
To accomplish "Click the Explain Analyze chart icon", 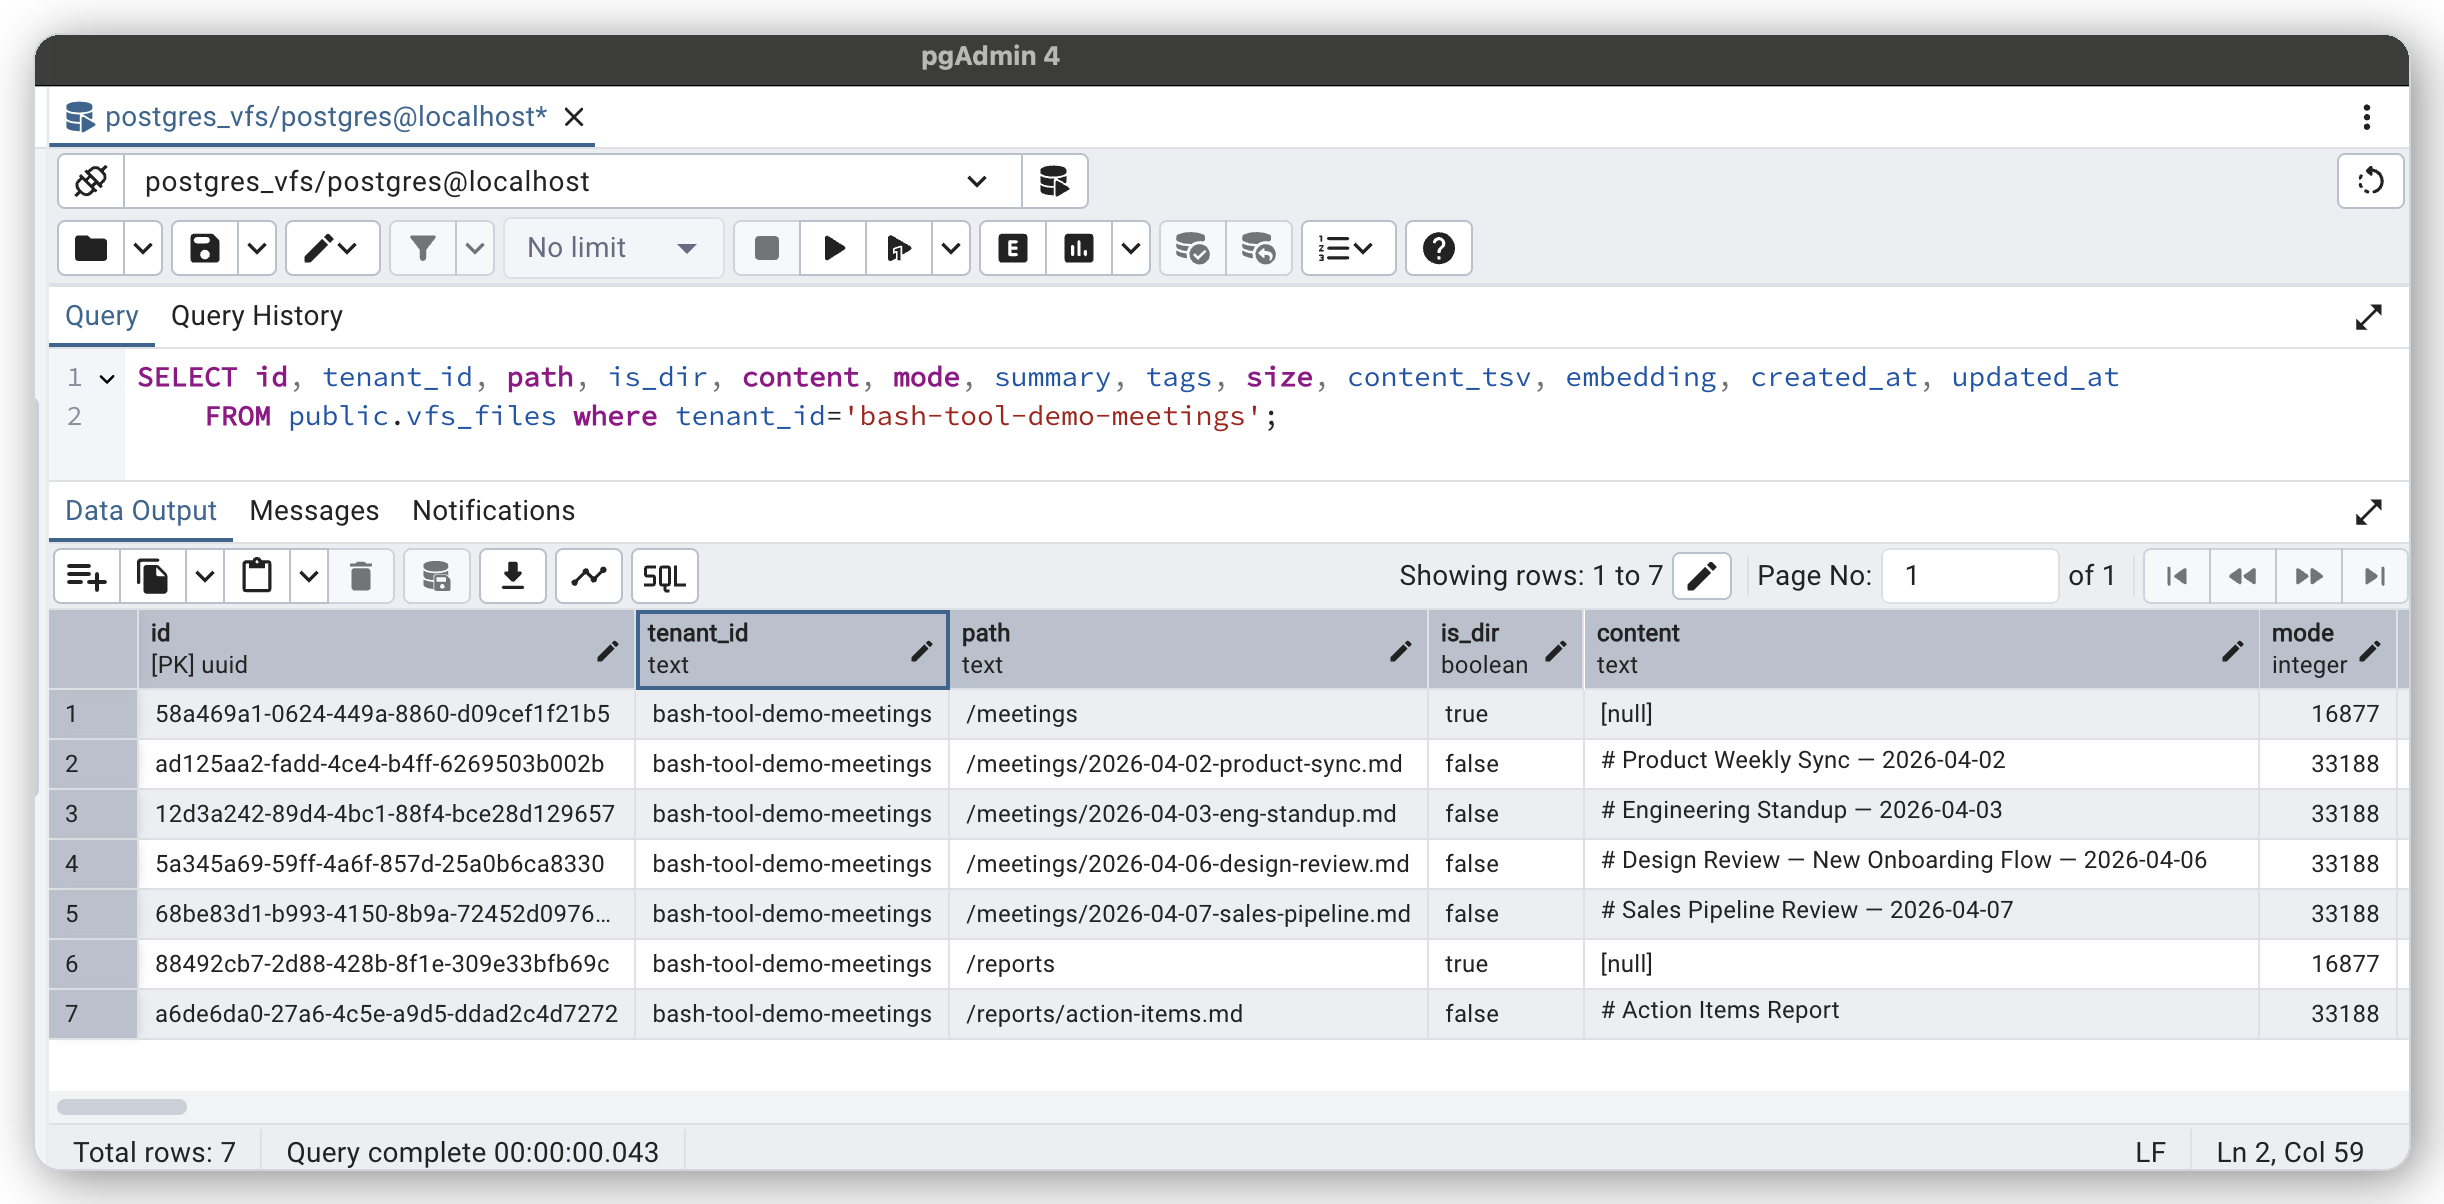I will click(1079, 248).
